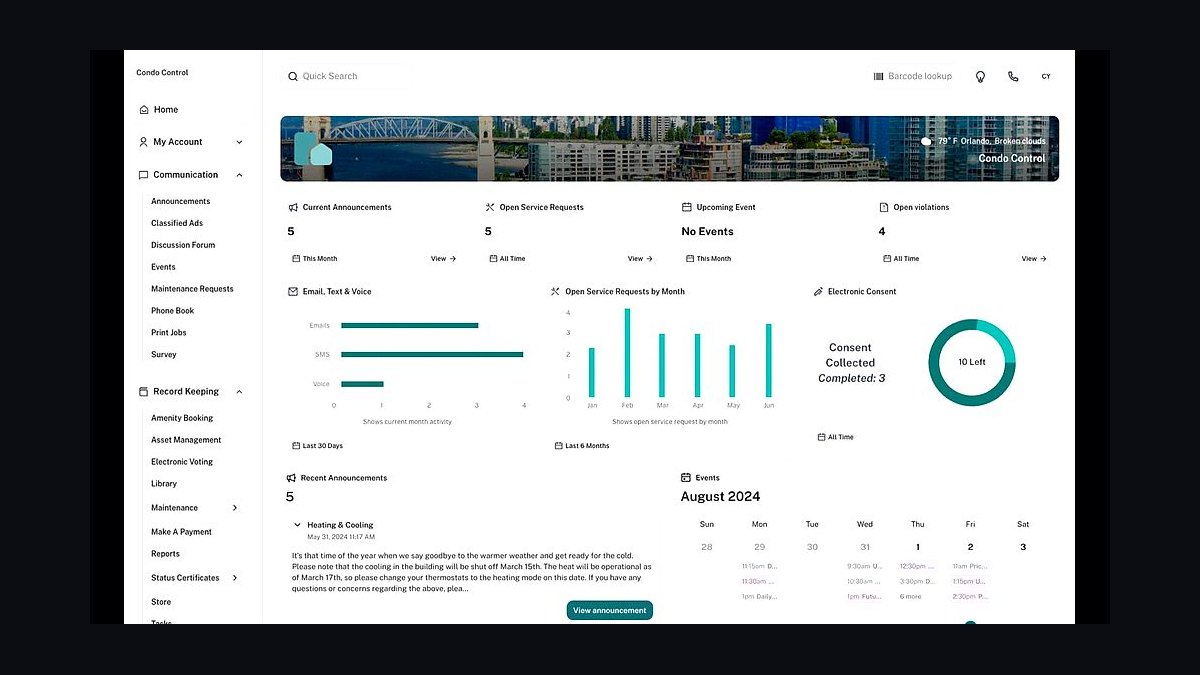Click the Feb bar in service requests chart
The height and width of the screenshot is (675, 1200).
(627, 353)
